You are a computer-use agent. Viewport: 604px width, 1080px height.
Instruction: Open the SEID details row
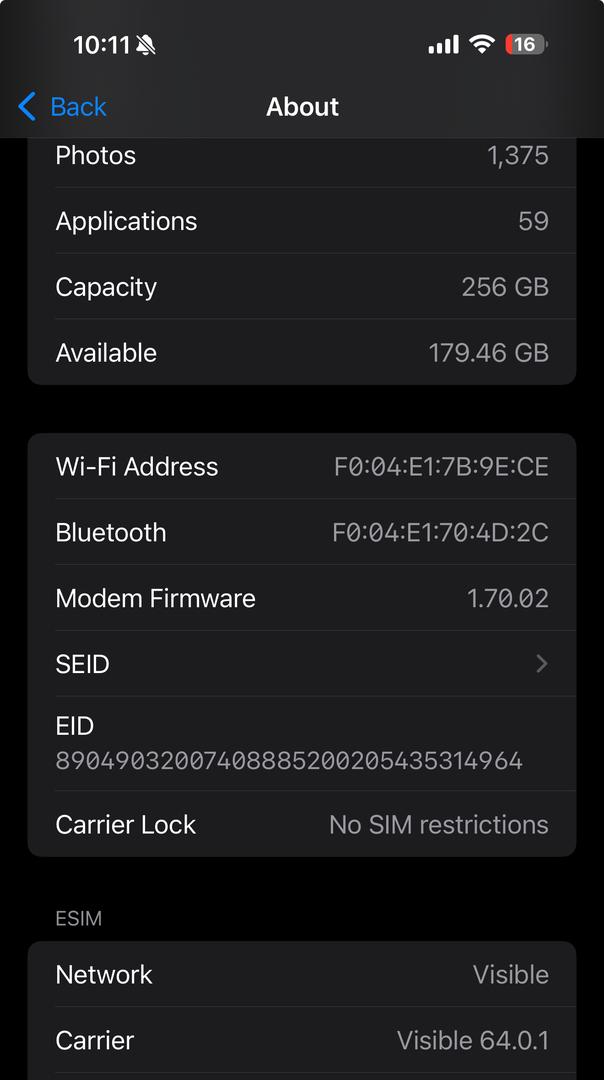point(300,664)
